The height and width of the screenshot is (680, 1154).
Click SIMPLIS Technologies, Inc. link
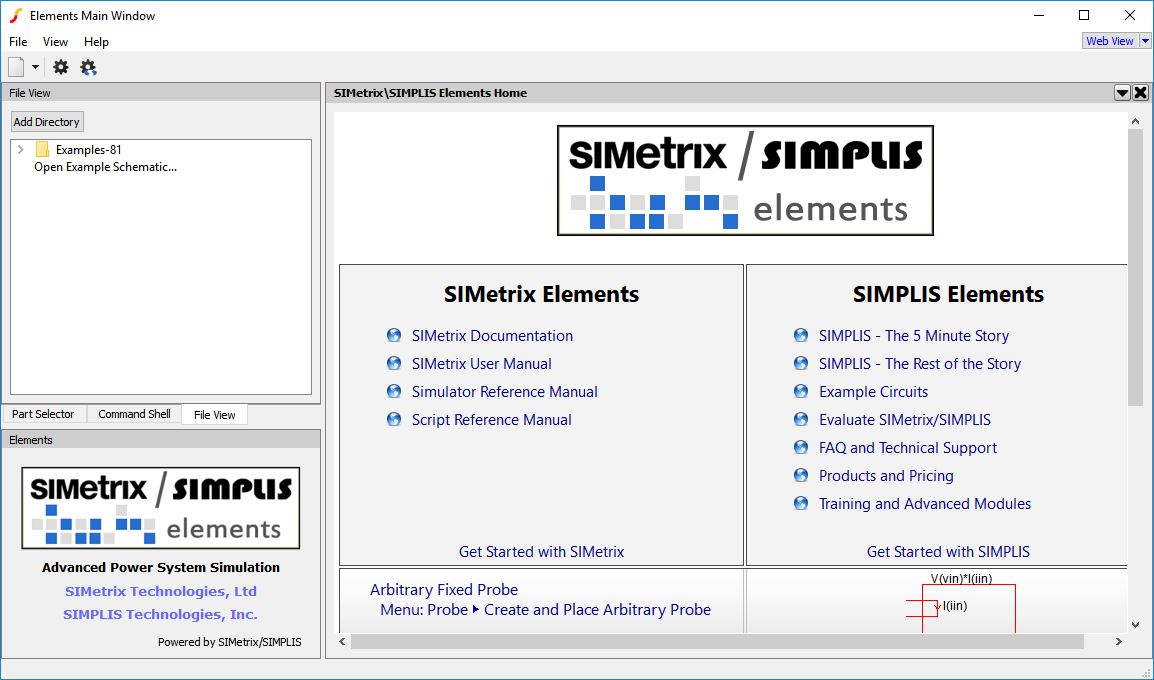[160, 615]
